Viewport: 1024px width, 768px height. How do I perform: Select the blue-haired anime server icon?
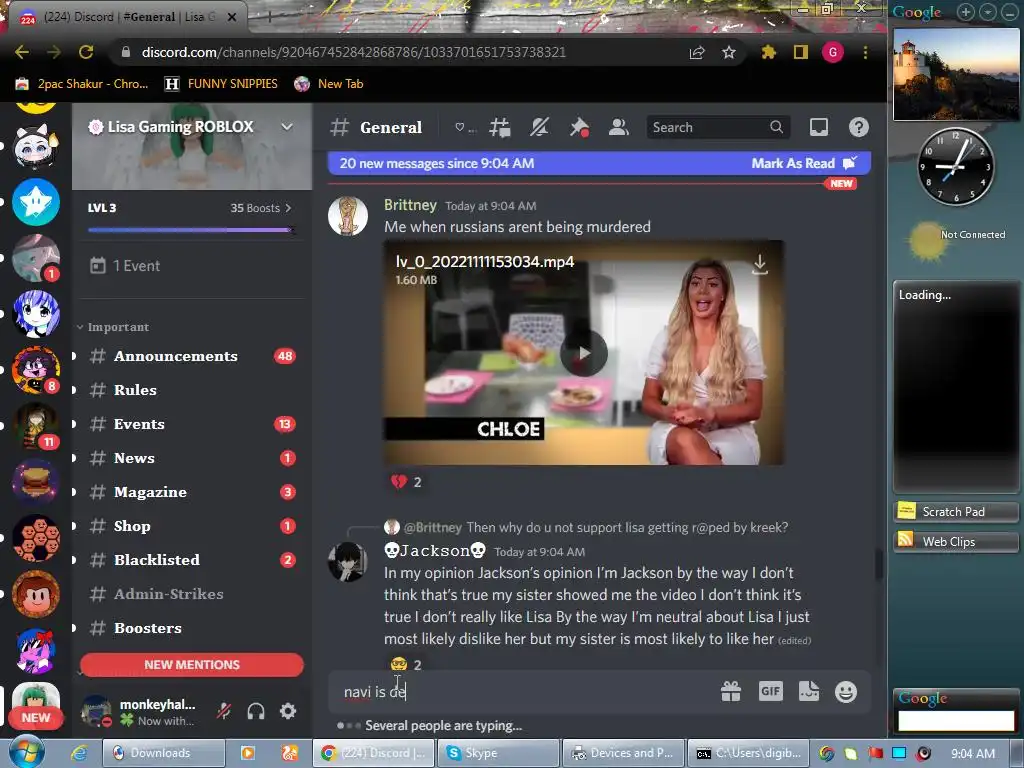36,313
